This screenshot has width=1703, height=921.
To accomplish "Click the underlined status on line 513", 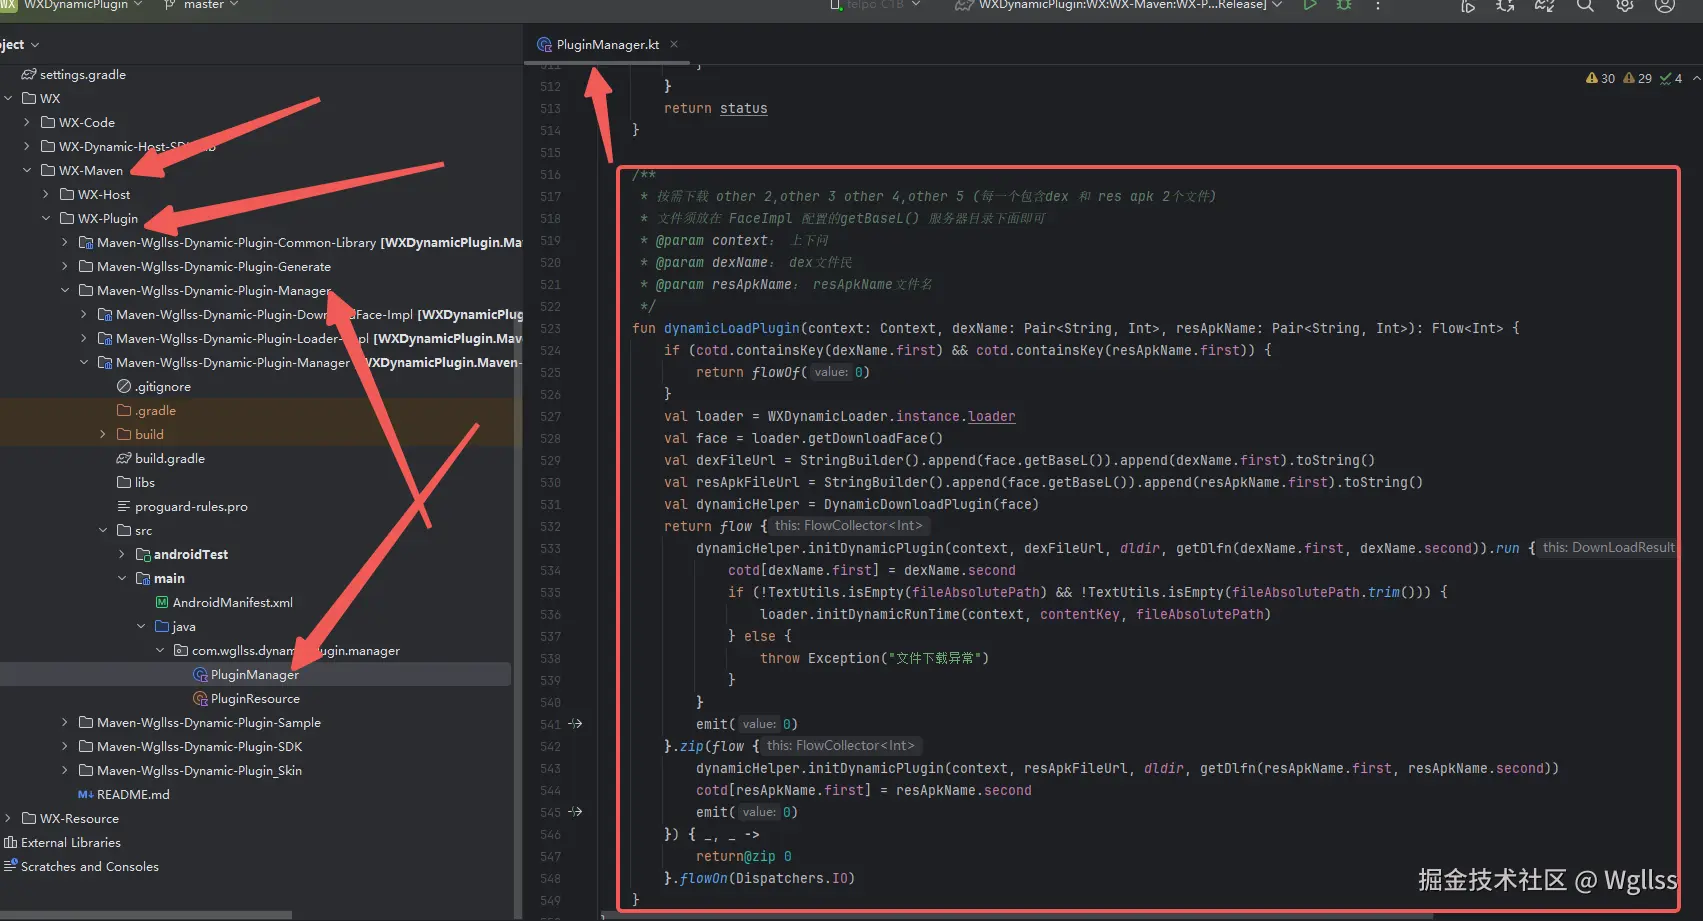I will click(x=743, y=109).
